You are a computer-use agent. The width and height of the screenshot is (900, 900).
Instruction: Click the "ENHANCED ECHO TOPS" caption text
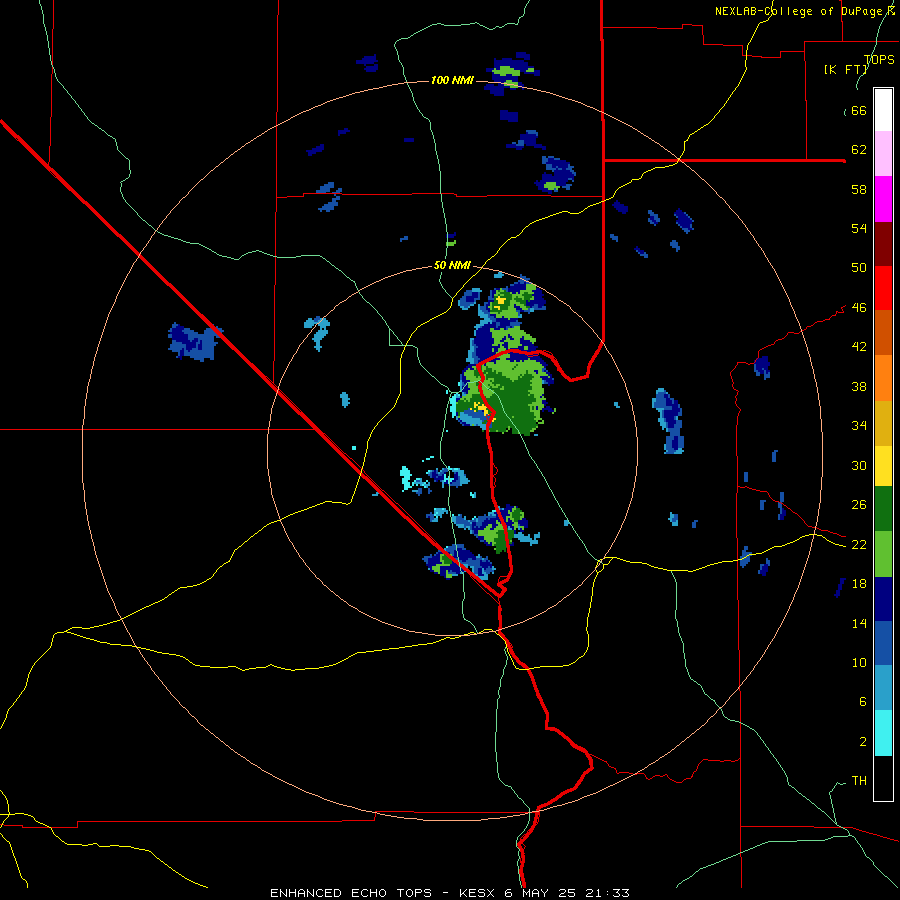(x=351, y=893)
